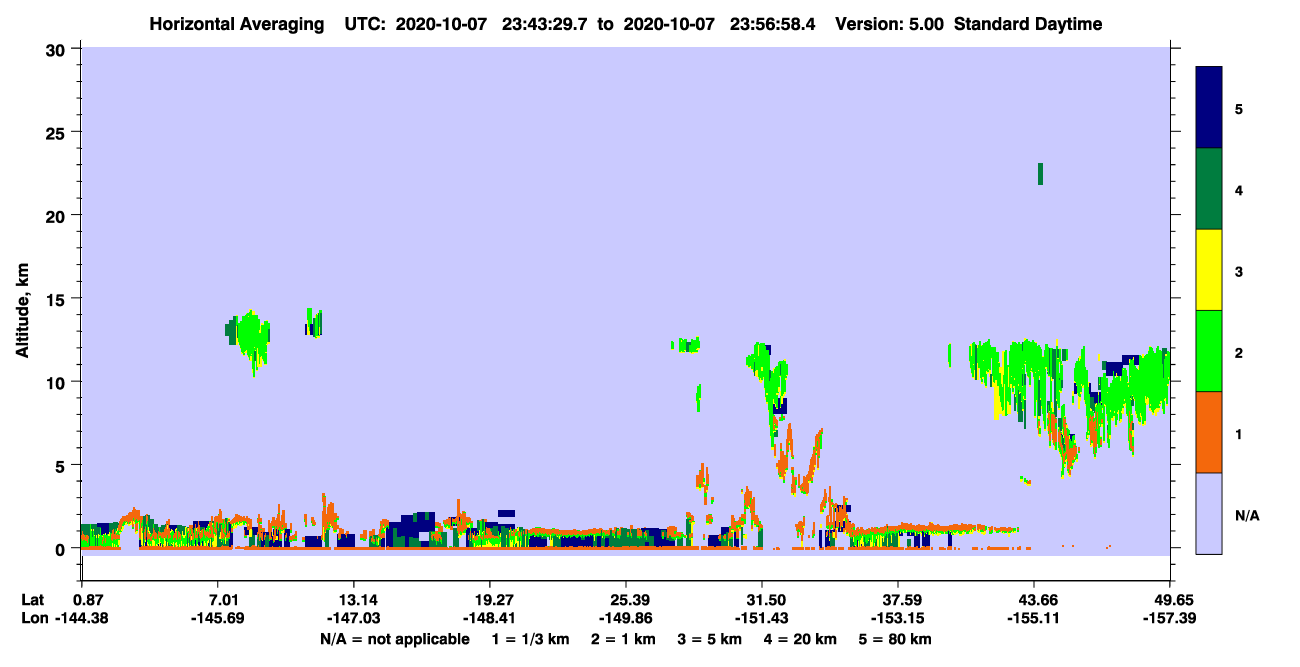Click the 20 altitude tick label
1300x667 pixels.
point(57,215)
